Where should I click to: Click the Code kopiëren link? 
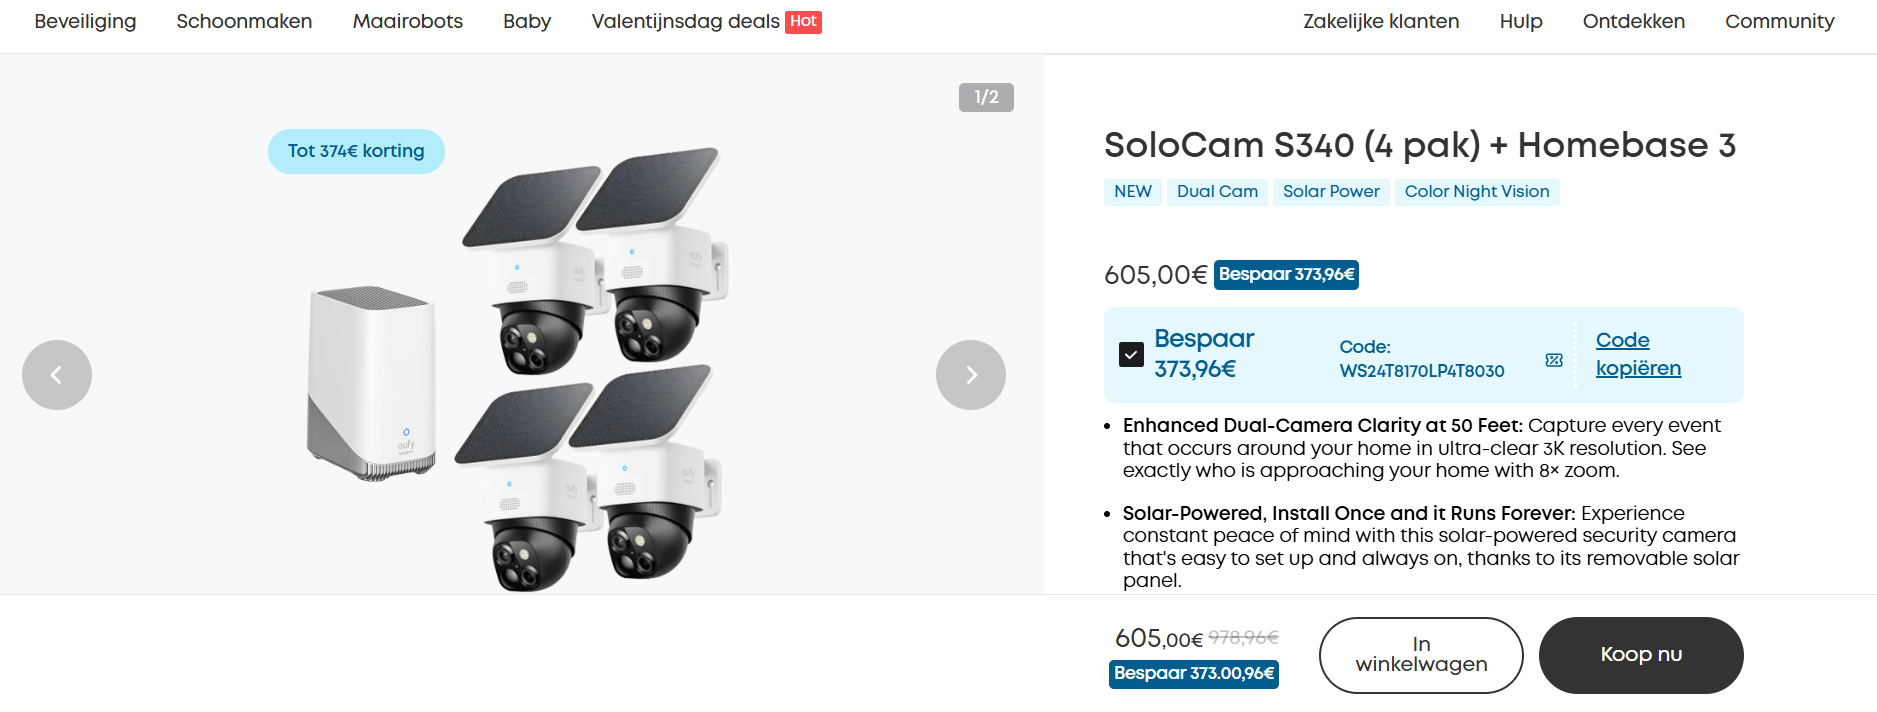point(1638,354)
